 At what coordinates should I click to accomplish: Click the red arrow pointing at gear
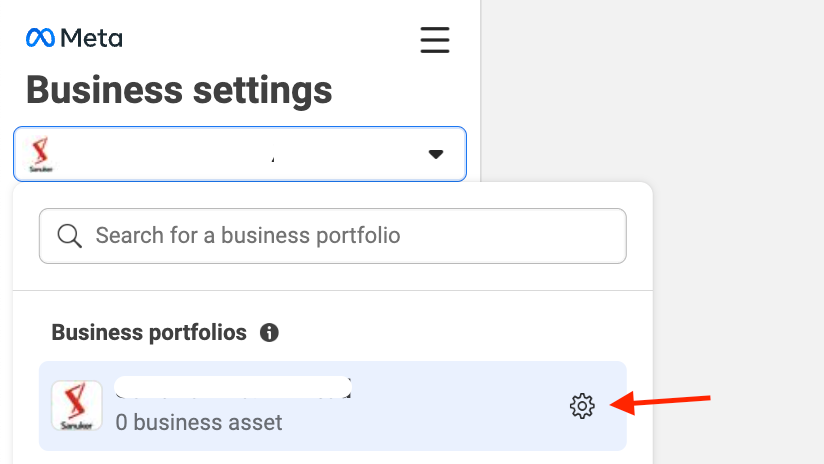pyautogui.click(x=660, y=403)
